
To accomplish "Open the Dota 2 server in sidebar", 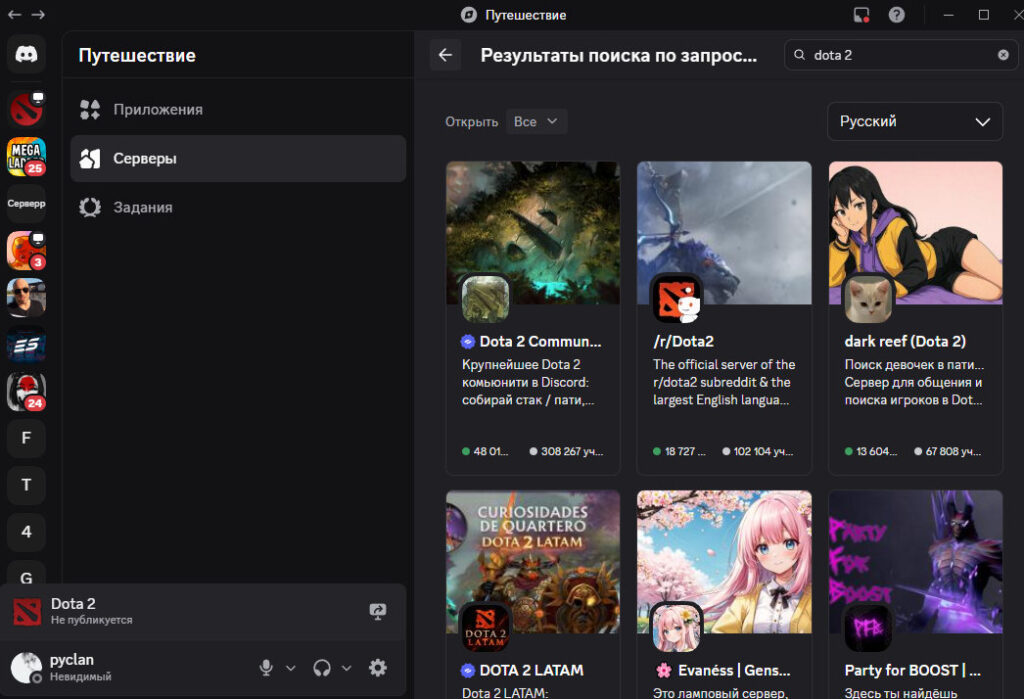I will point(26,108).
